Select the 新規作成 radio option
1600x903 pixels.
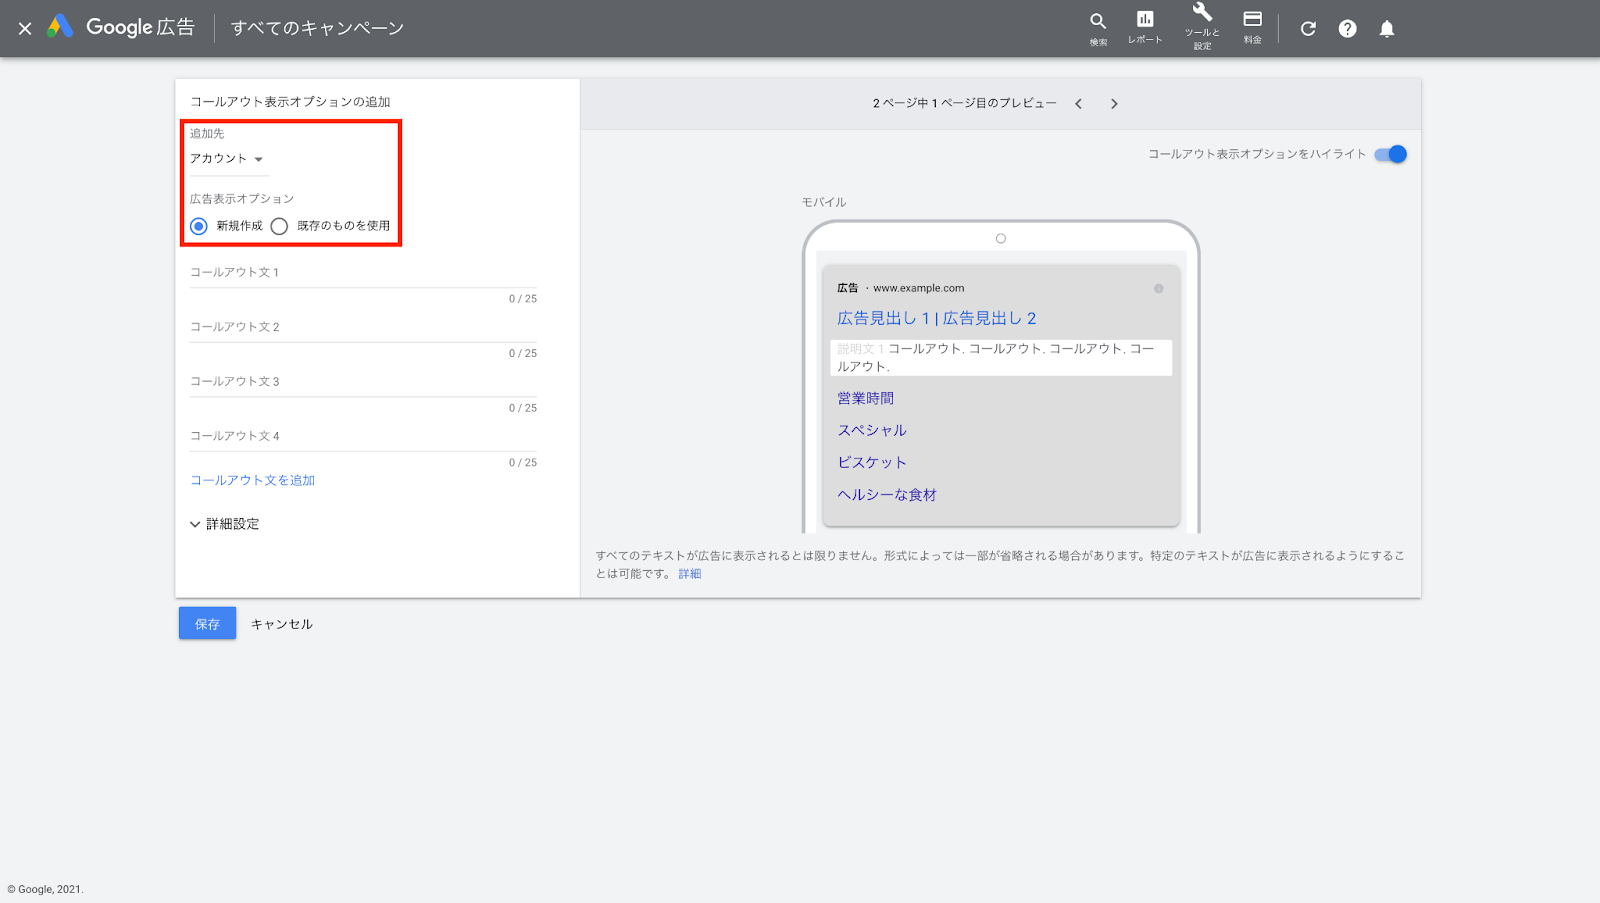[x=199, y=226]
